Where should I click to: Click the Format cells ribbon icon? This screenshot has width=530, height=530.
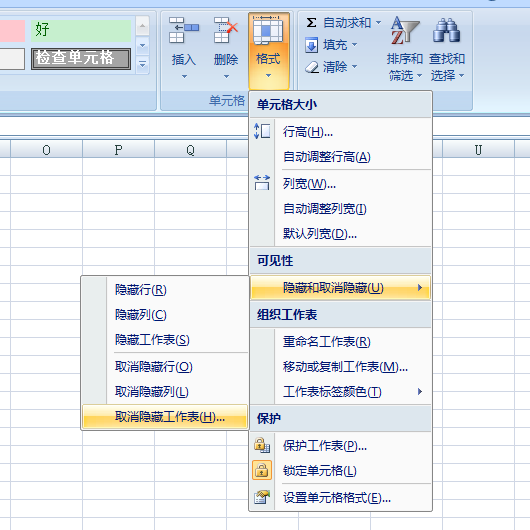pos(268,30)
